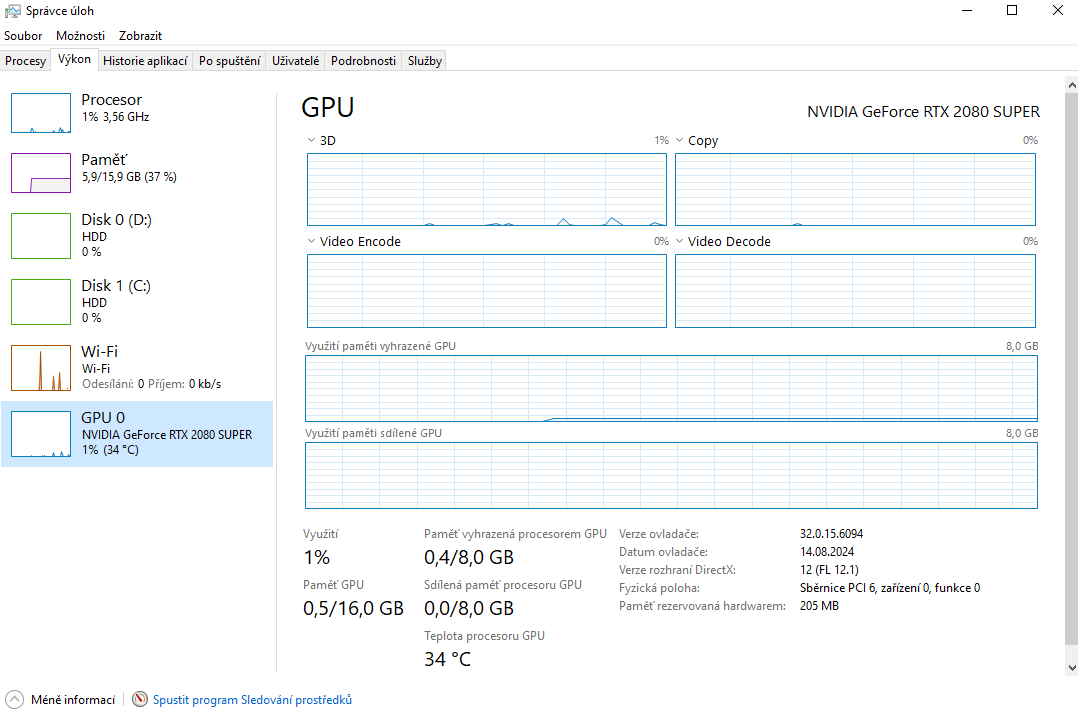1078x720 pixels.
Task: Click the scrollbar down arrow on right
Action: [1070, 667]
